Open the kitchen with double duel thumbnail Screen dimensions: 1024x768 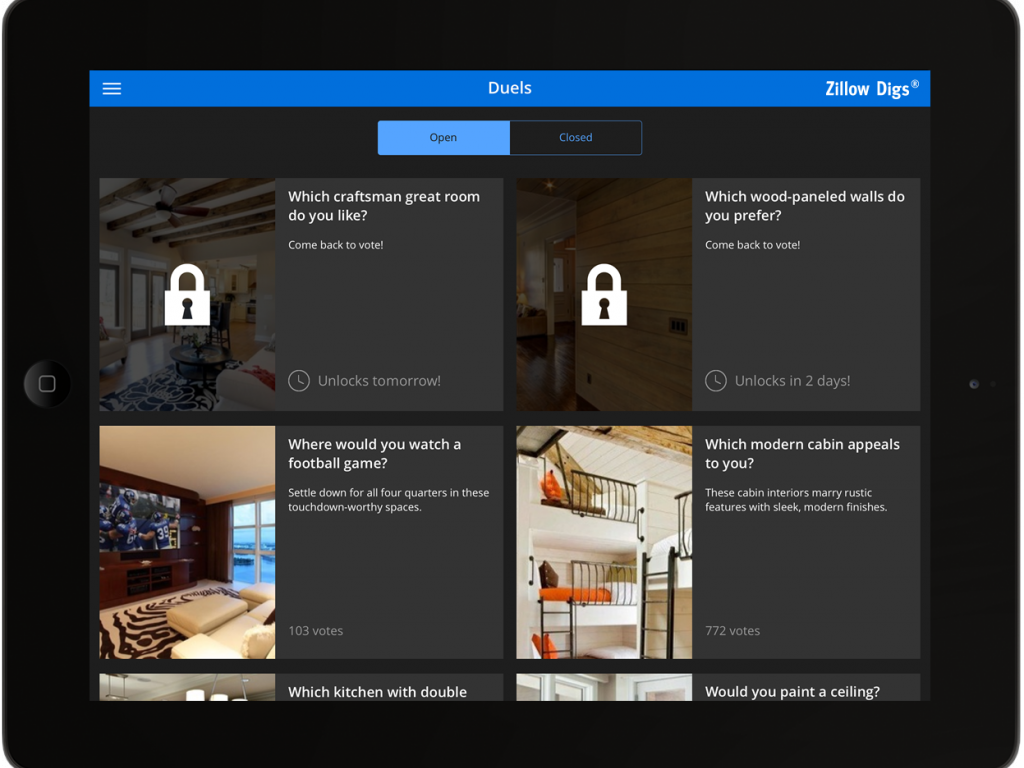[x=187, y=687]
